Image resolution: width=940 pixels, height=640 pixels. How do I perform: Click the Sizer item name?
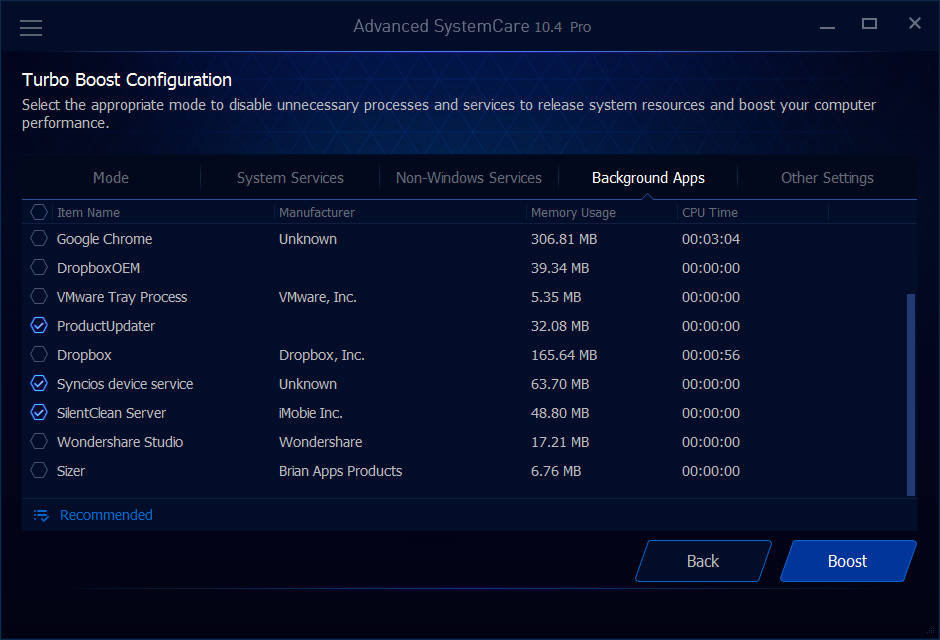pyautogui.click(x=71, y=471)
